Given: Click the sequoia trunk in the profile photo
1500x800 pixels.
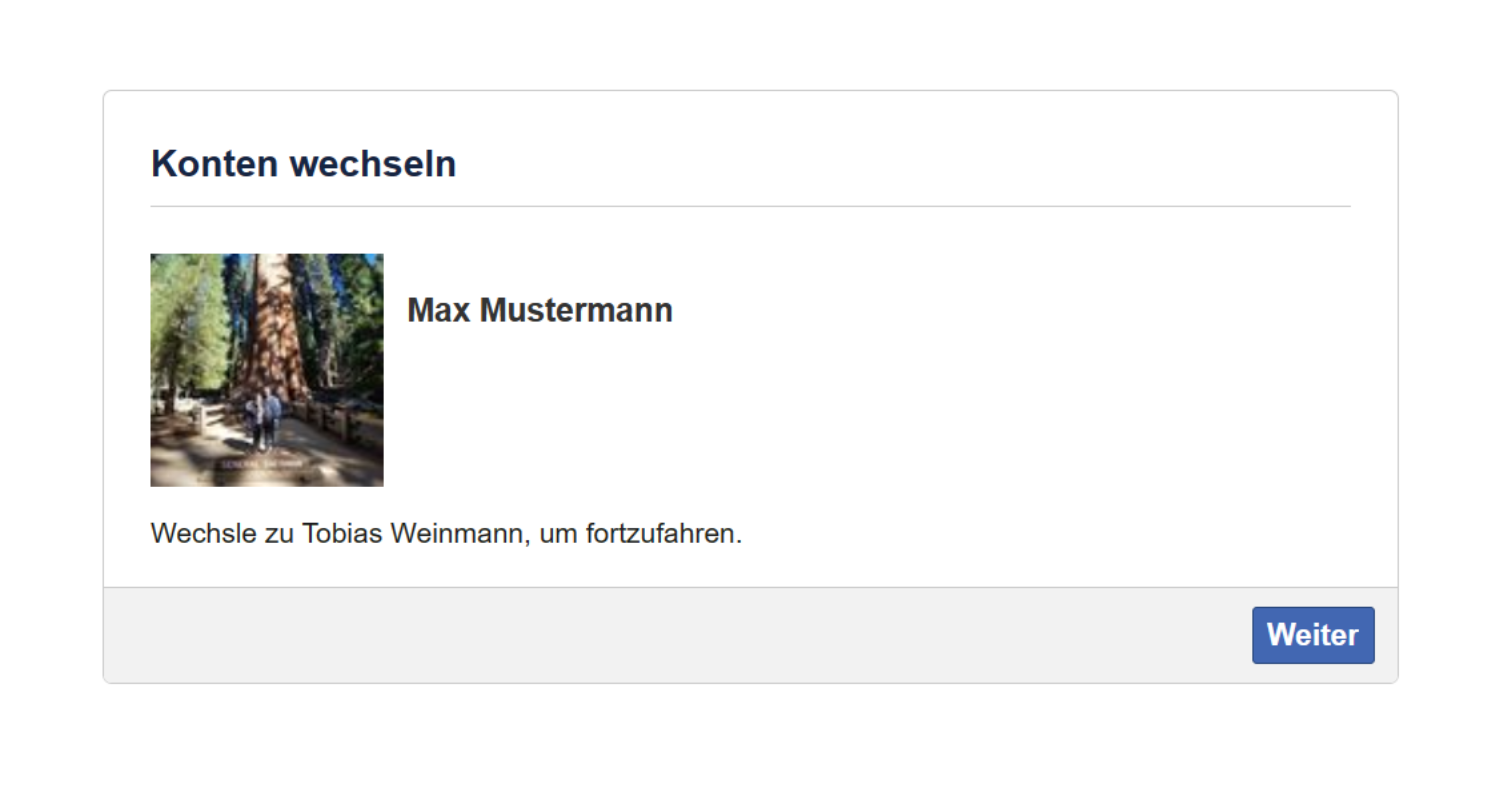Looking at the screenshot, I should click(272, 320).
